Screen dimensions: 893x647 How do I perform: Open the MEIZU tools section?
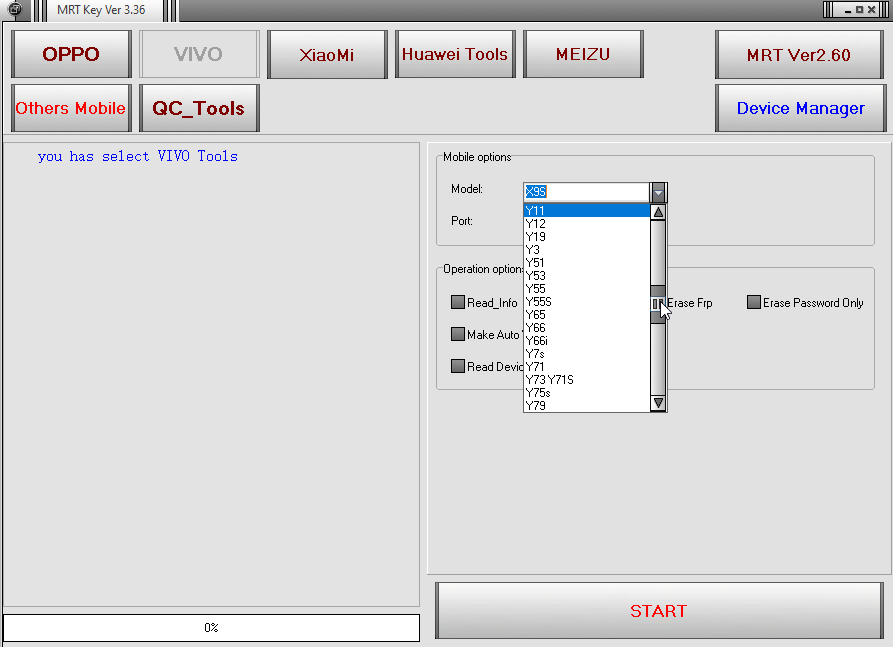point(583,54)
